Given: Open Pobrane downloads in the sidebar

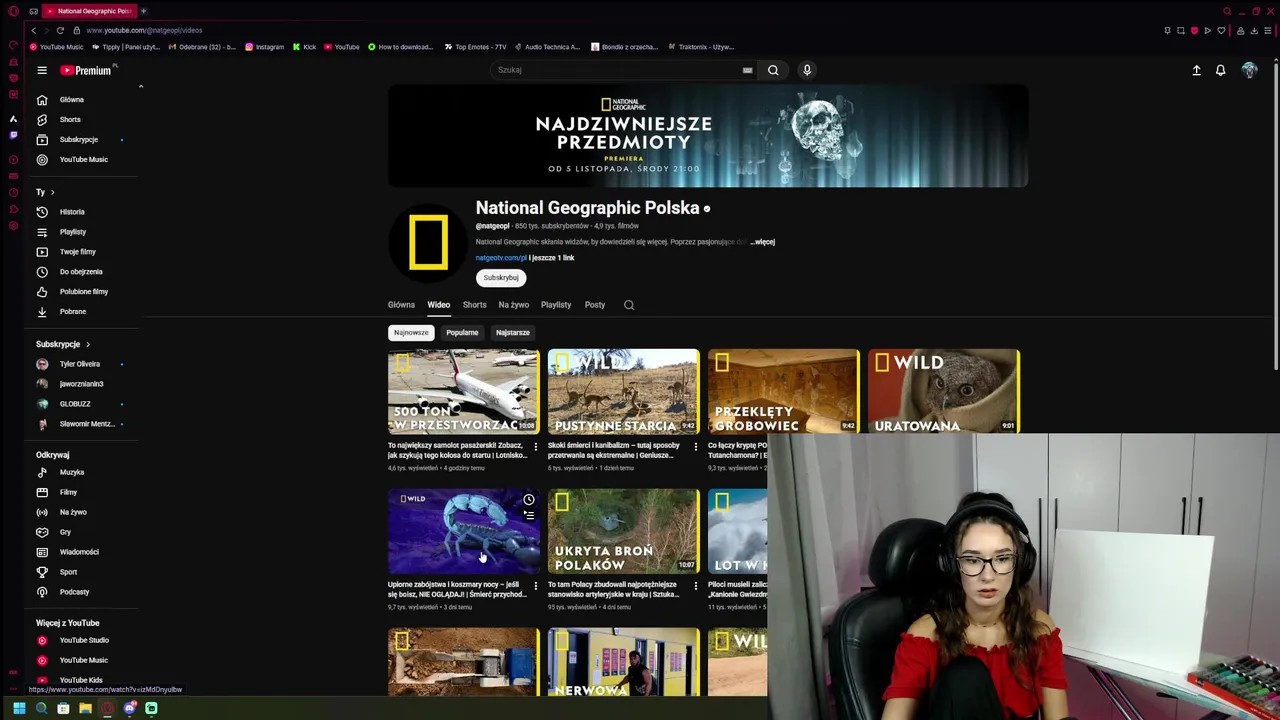Looking at the screenshot, I should tap(72, 312).
